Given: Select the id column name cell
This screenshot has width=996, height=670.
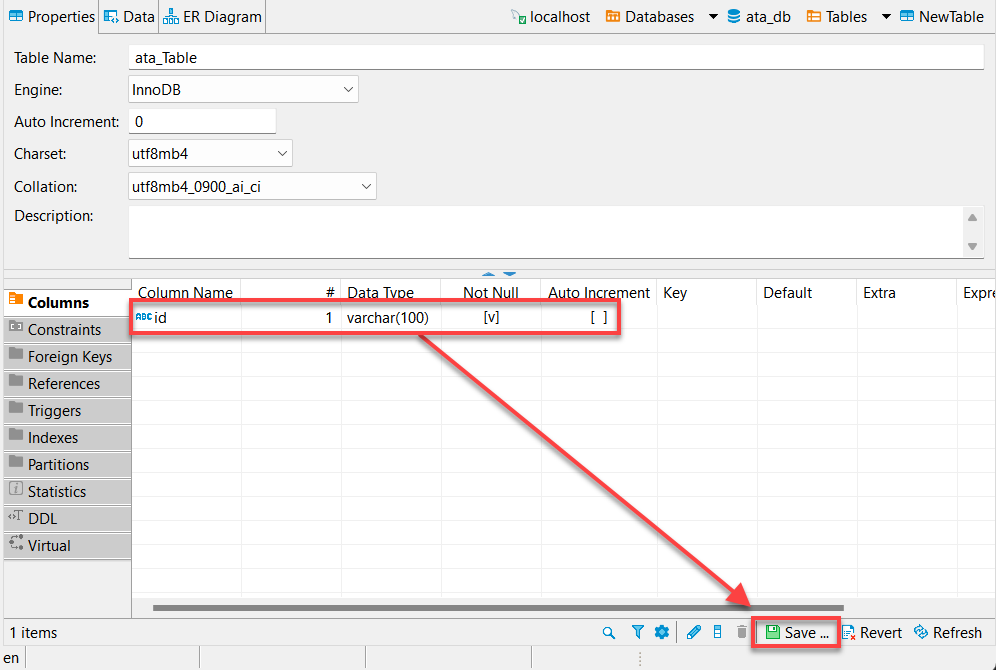Looking at the screenshot, I should tap(186, 317).
